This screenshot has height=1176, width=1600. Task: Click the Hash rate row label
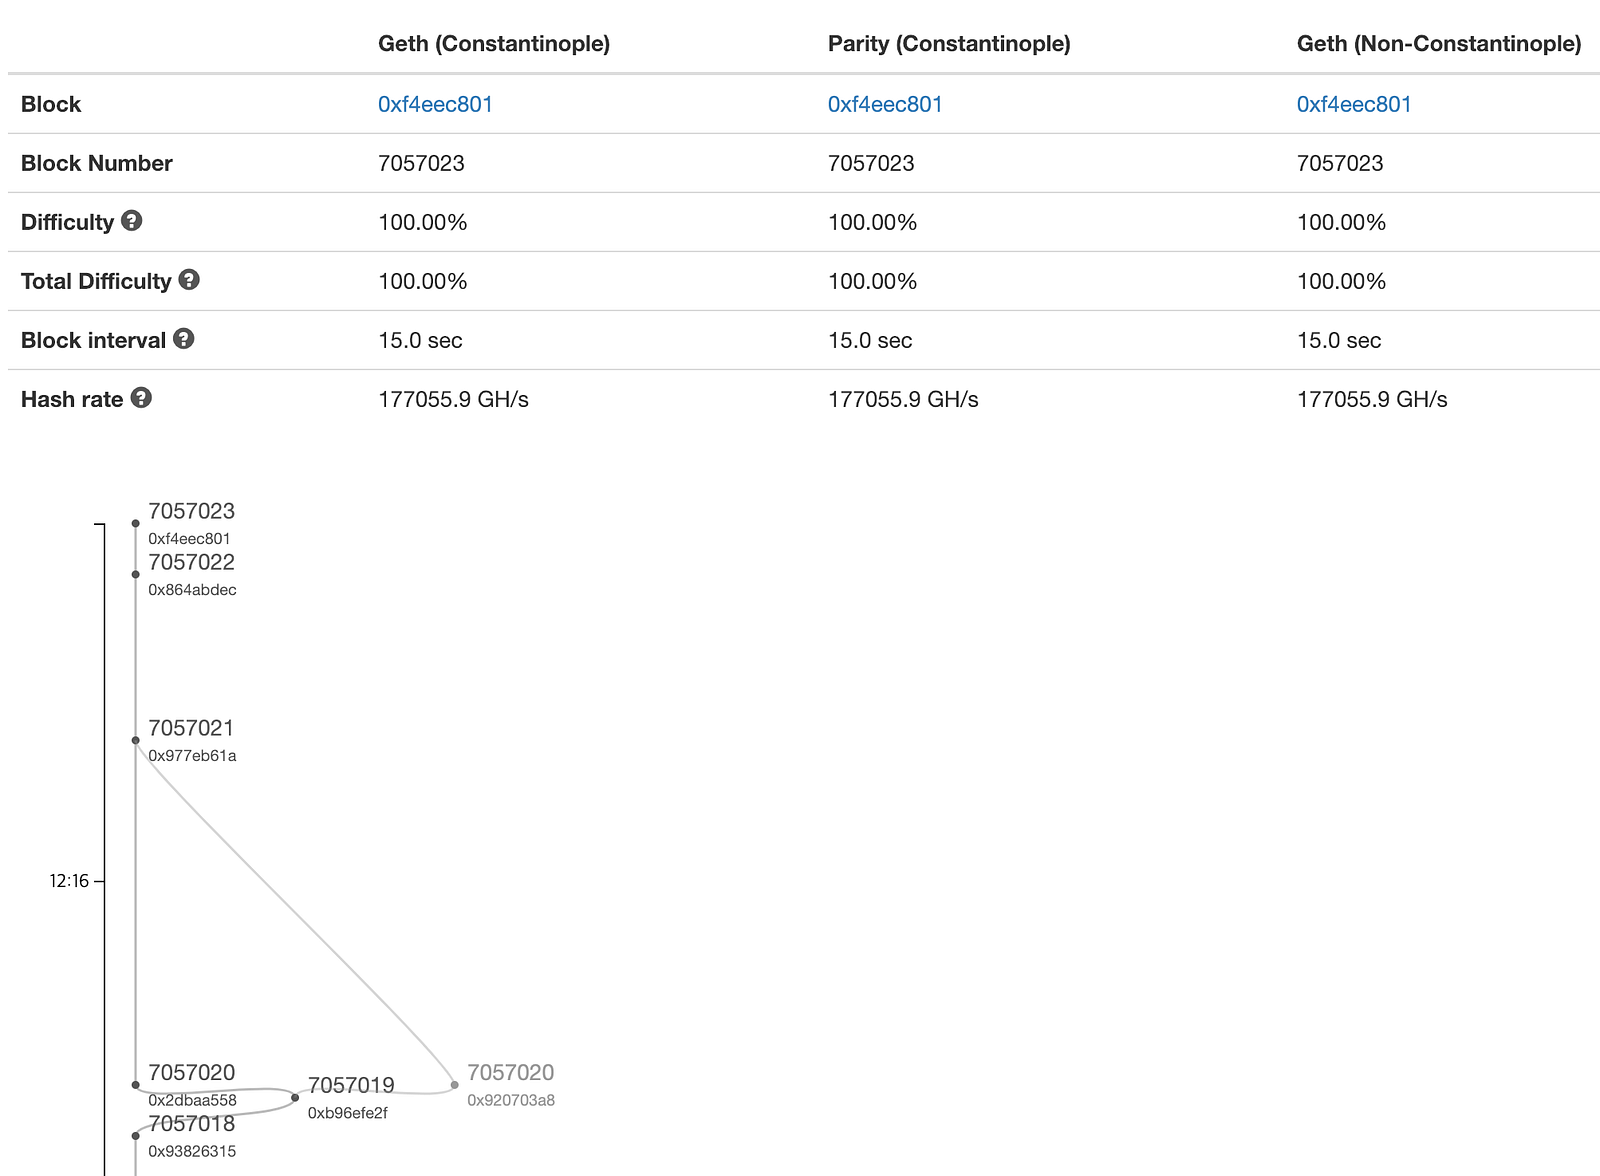(x=72, y=399)
